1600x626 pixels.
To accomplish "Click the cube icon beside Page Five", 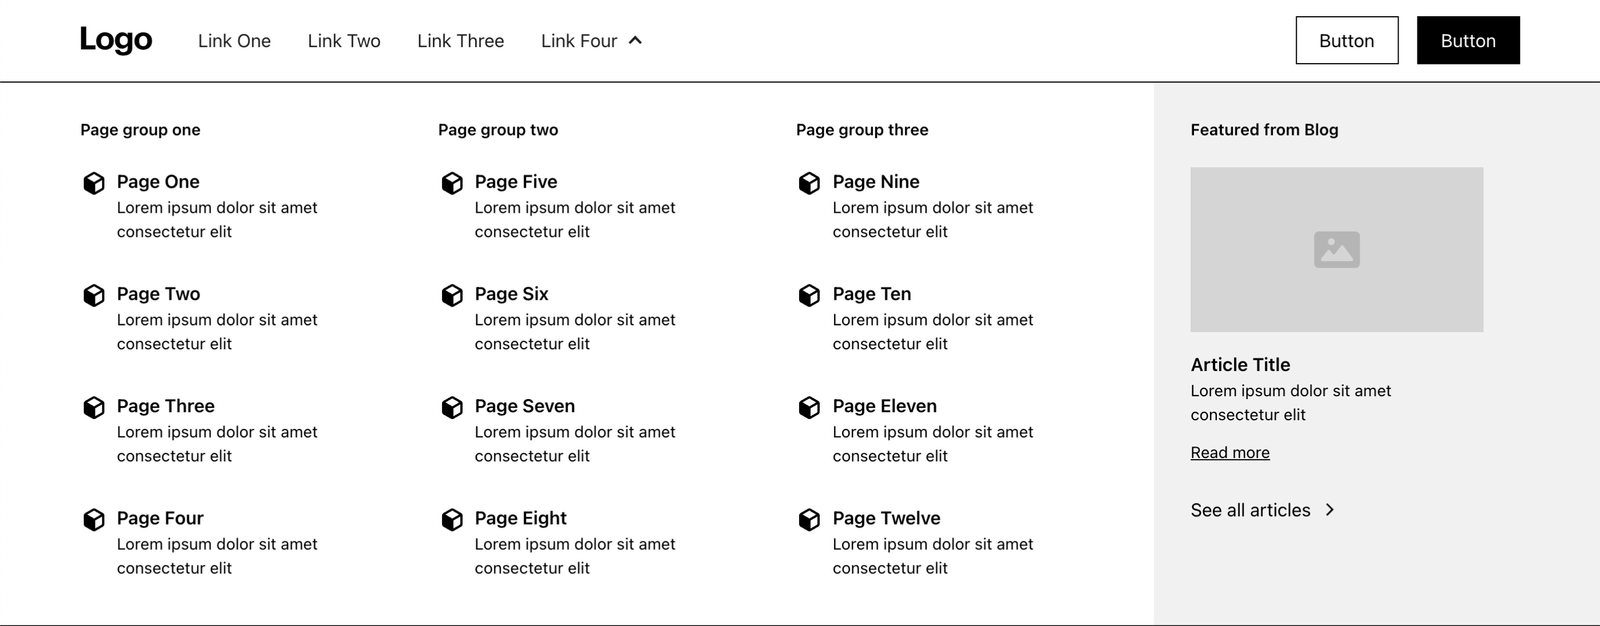I will click(452, 183).
